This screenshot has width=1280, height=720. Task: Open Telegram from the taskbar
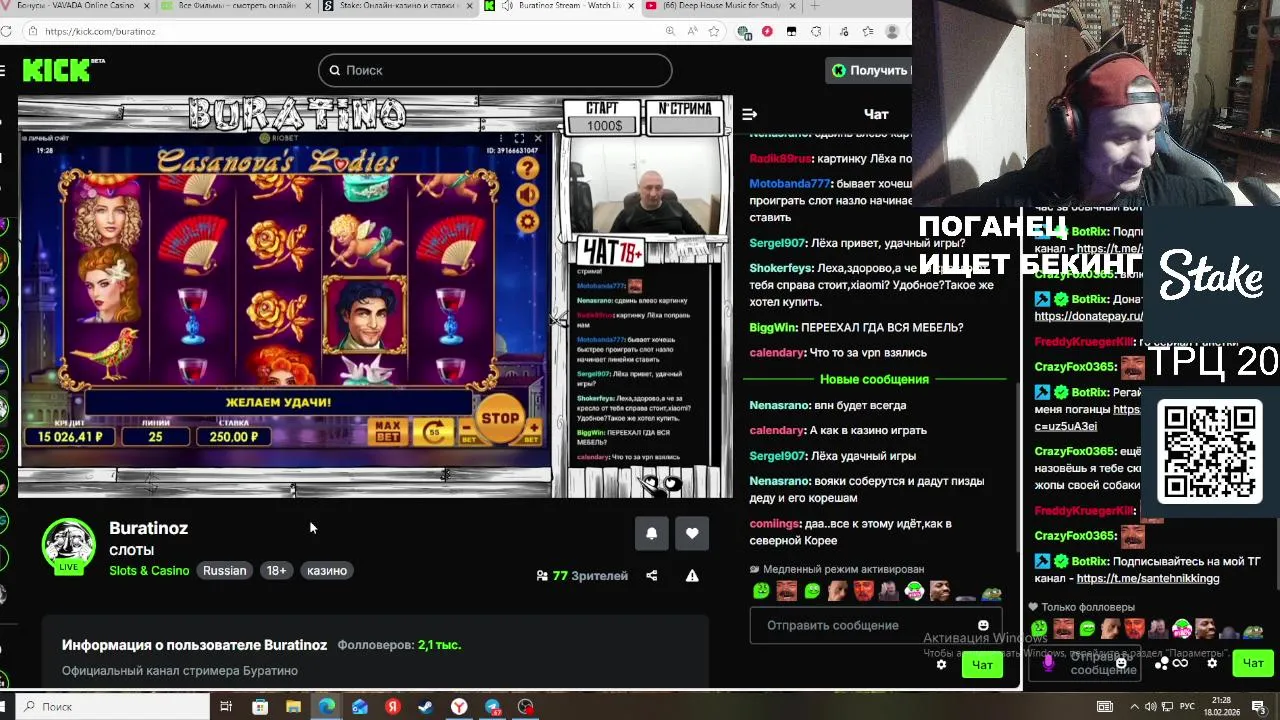click(492, 707)
